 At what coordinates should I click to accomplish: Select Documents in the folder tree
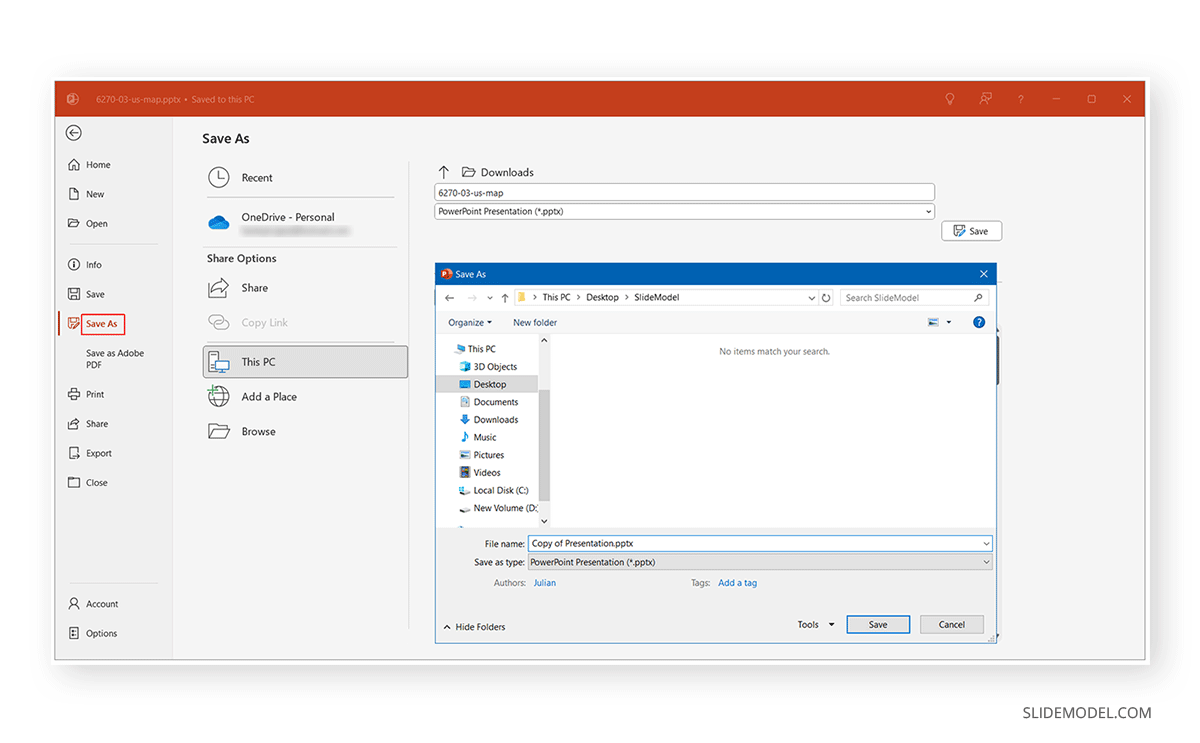point(495,402)
